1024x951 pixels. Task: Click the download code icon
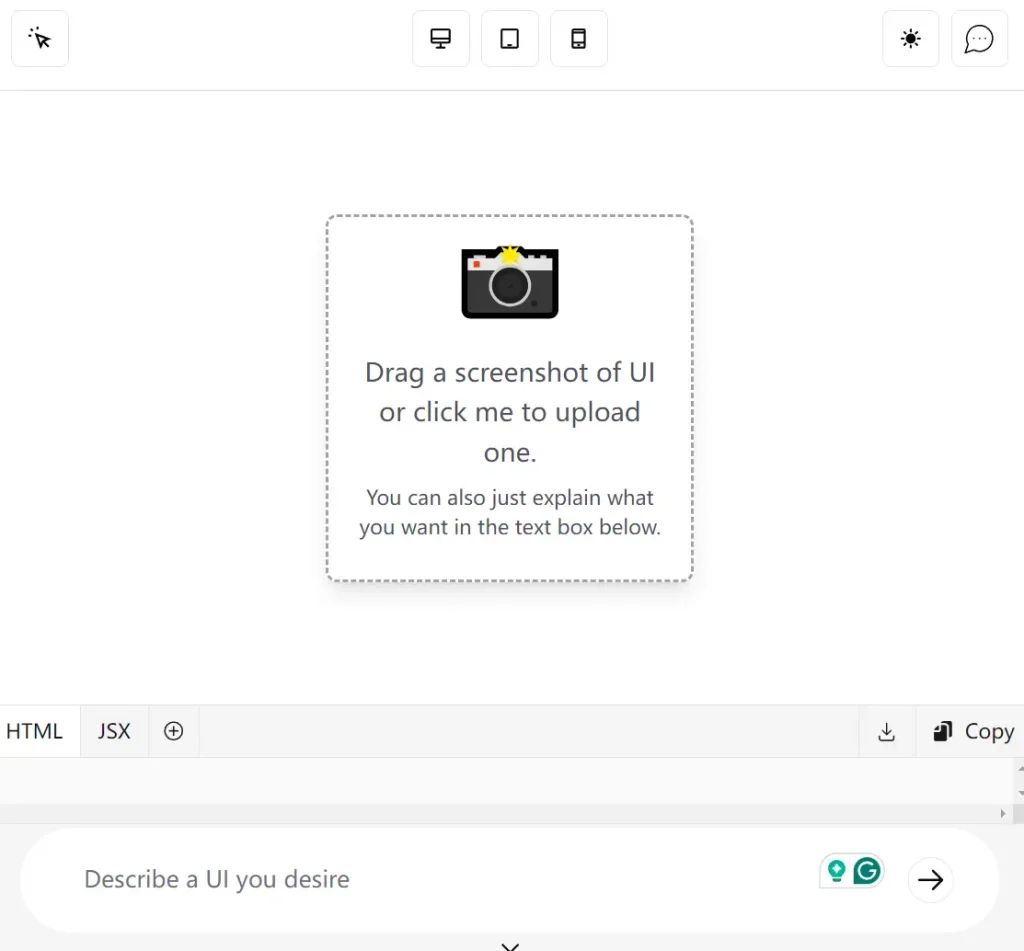[886, 731]
